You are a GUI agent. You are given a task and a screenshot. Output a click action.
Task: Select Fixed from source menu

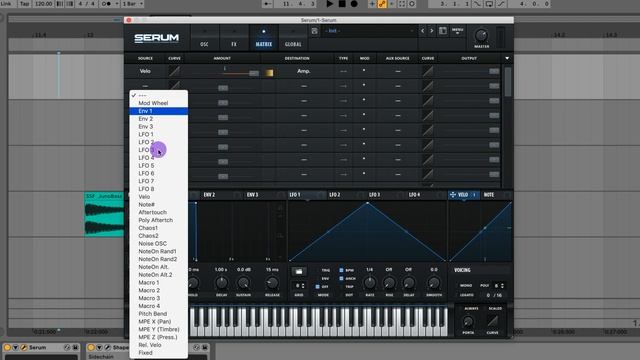pos(158,353)
